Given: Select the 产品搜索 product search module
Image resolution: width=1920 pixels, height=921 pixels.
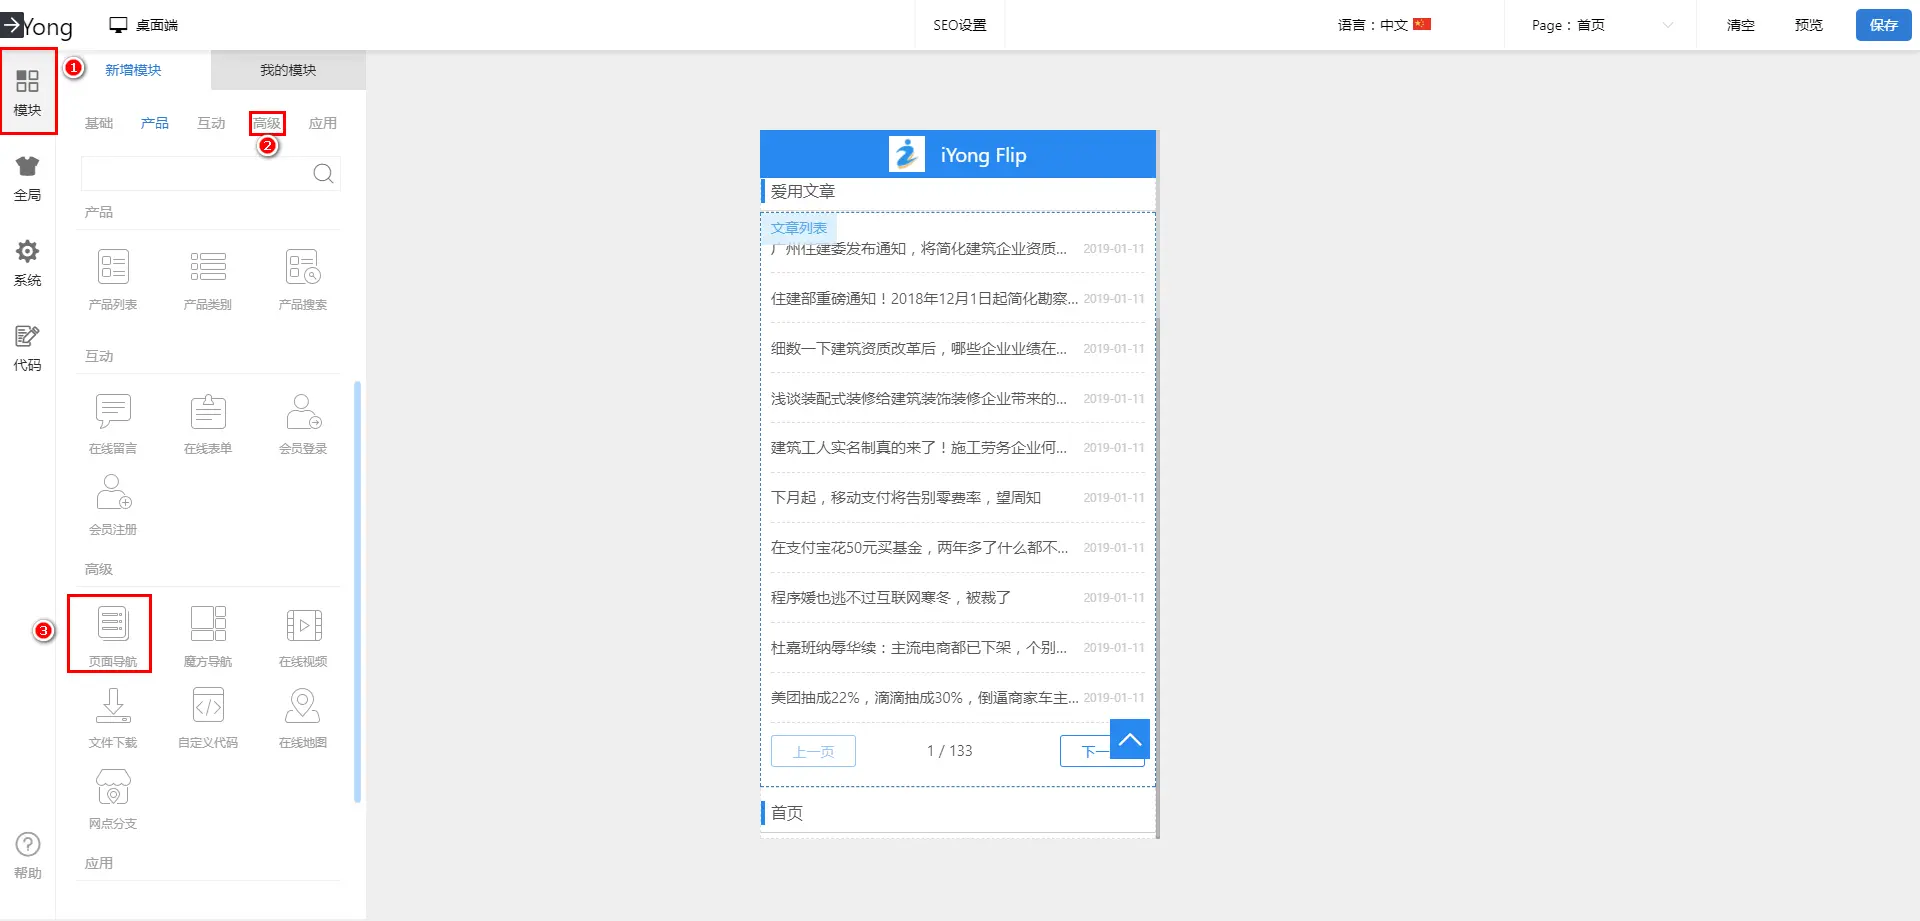Looking at the screenshot, I should [x=303, y=277].
